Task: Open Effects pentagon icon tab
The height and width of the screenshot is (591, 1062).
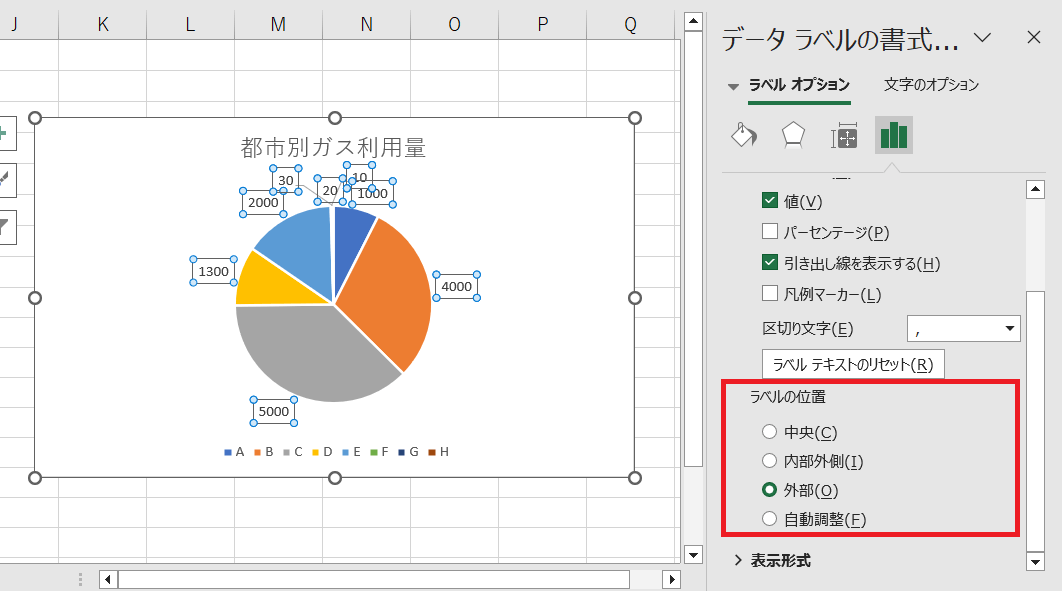Action: coord(793,135)
